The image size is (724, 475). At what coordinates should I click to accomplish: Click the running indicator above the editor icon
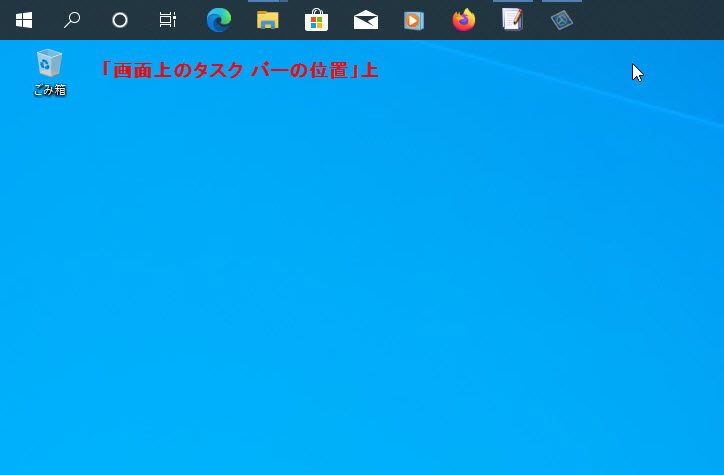click(x=512, y=2)
